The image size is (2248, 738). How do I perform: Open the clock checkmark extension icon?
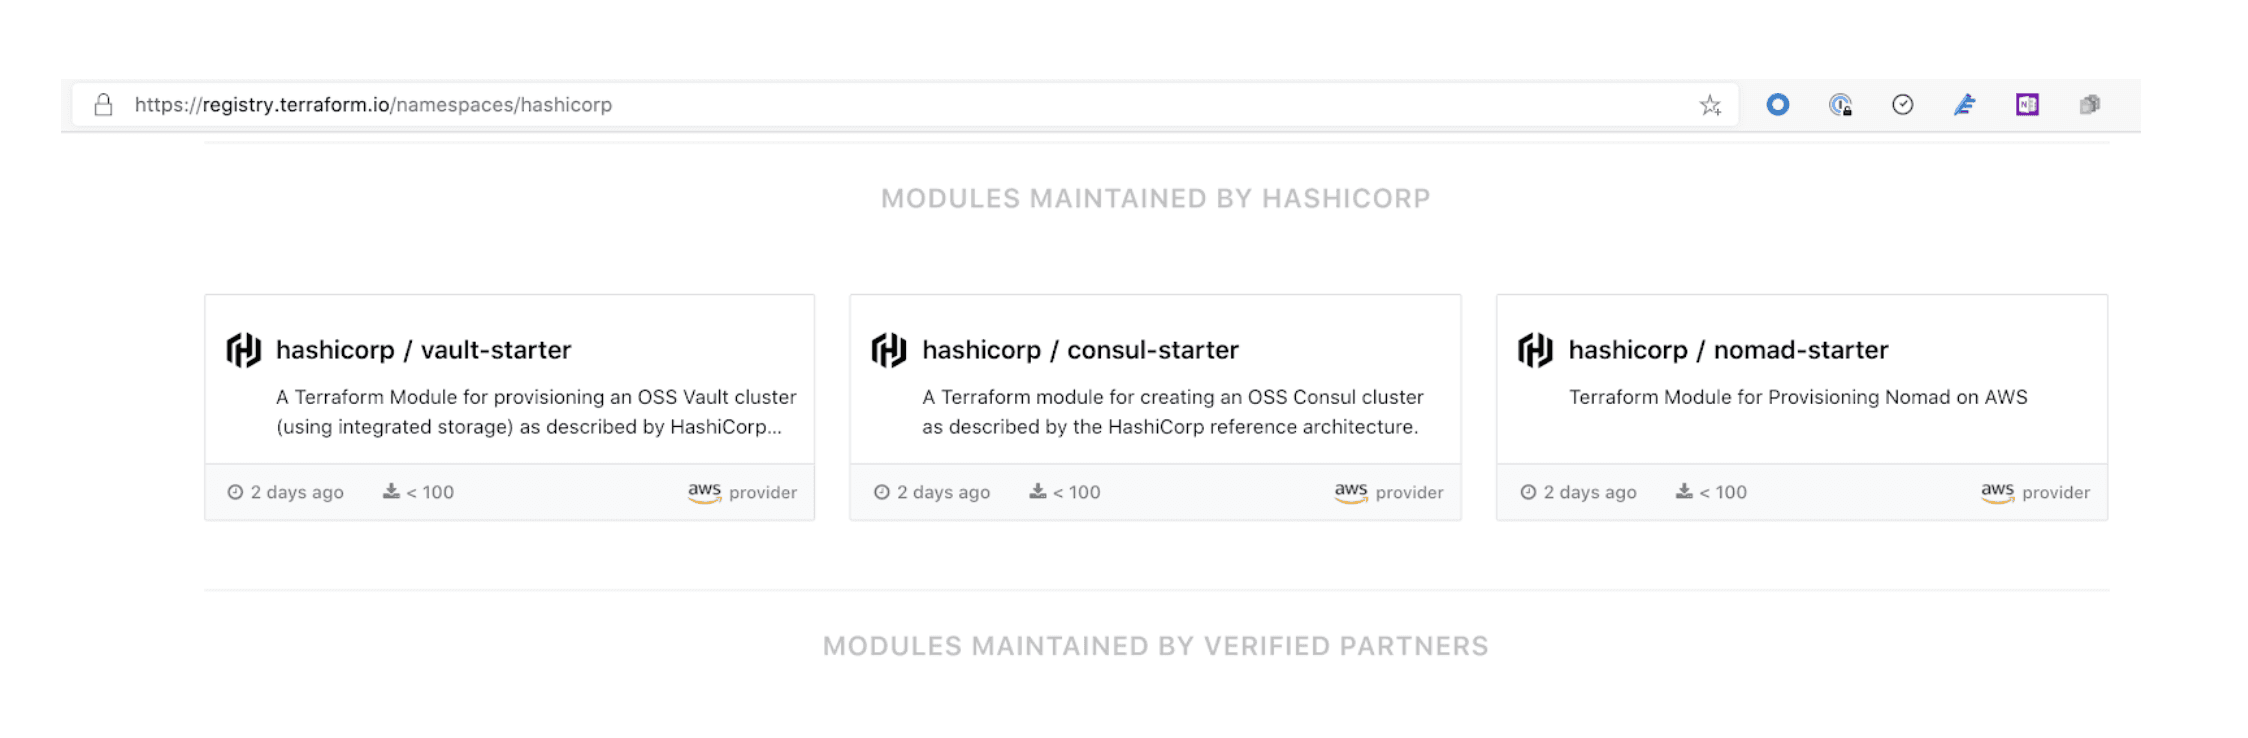(1904, 104)
